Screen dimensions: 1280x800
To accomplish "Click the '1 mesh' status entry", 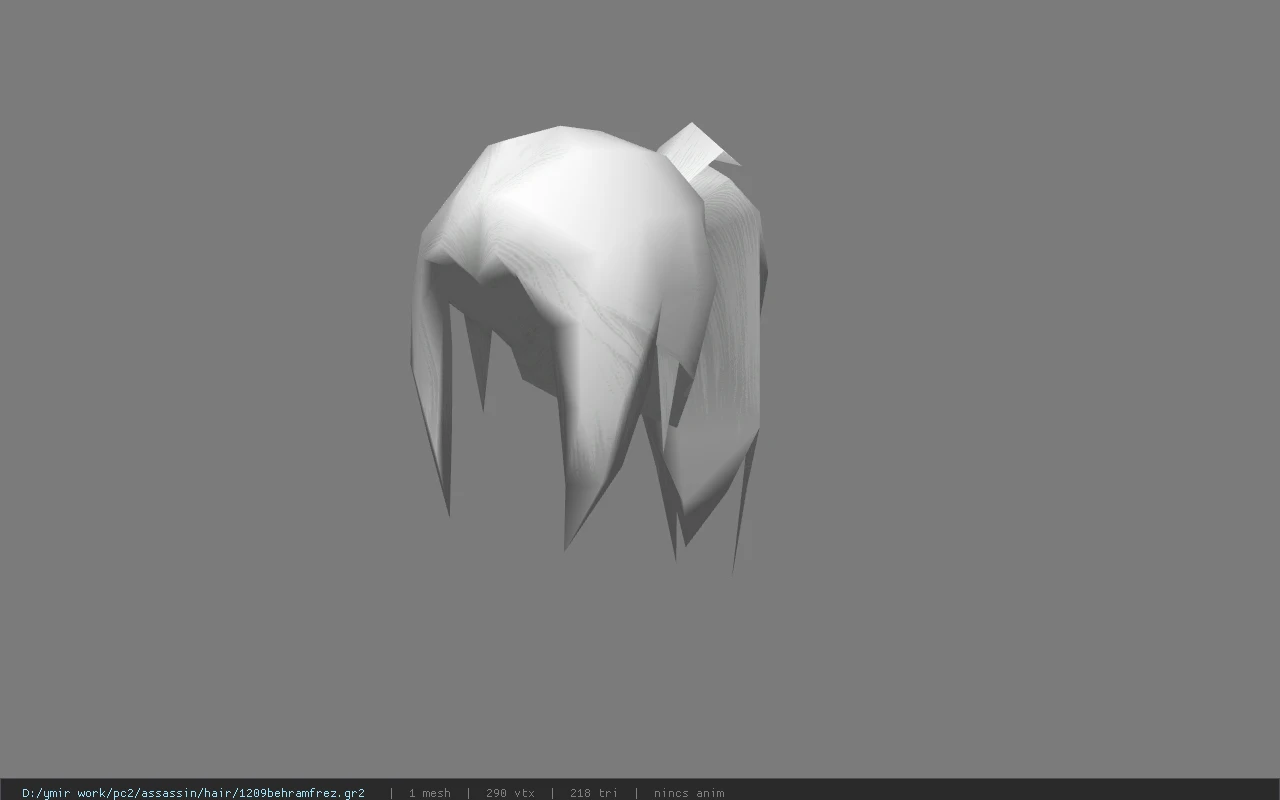I will pos(429,793).
